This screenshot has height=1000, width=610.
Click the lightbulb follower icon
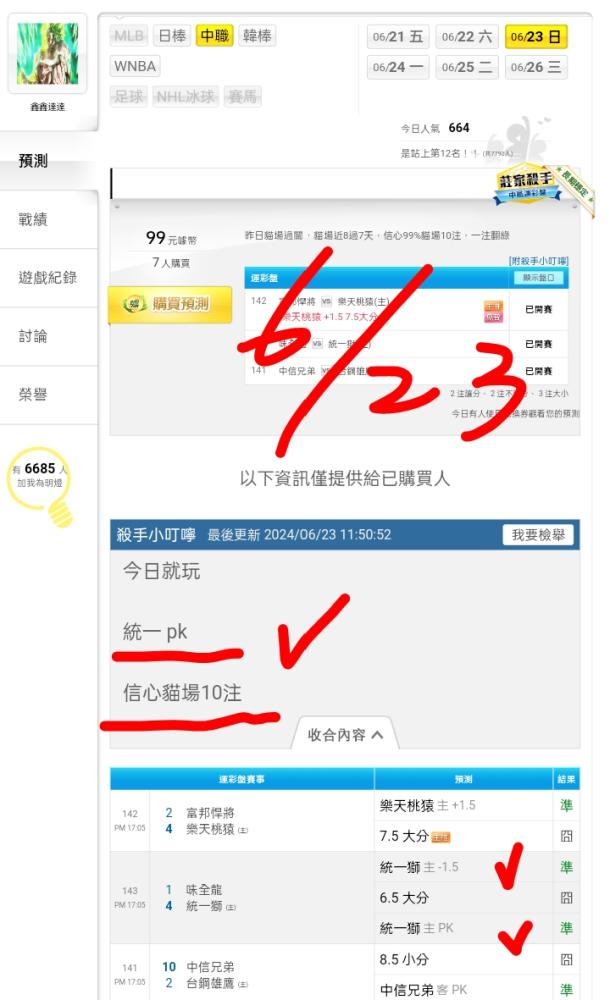click(41, 486)
